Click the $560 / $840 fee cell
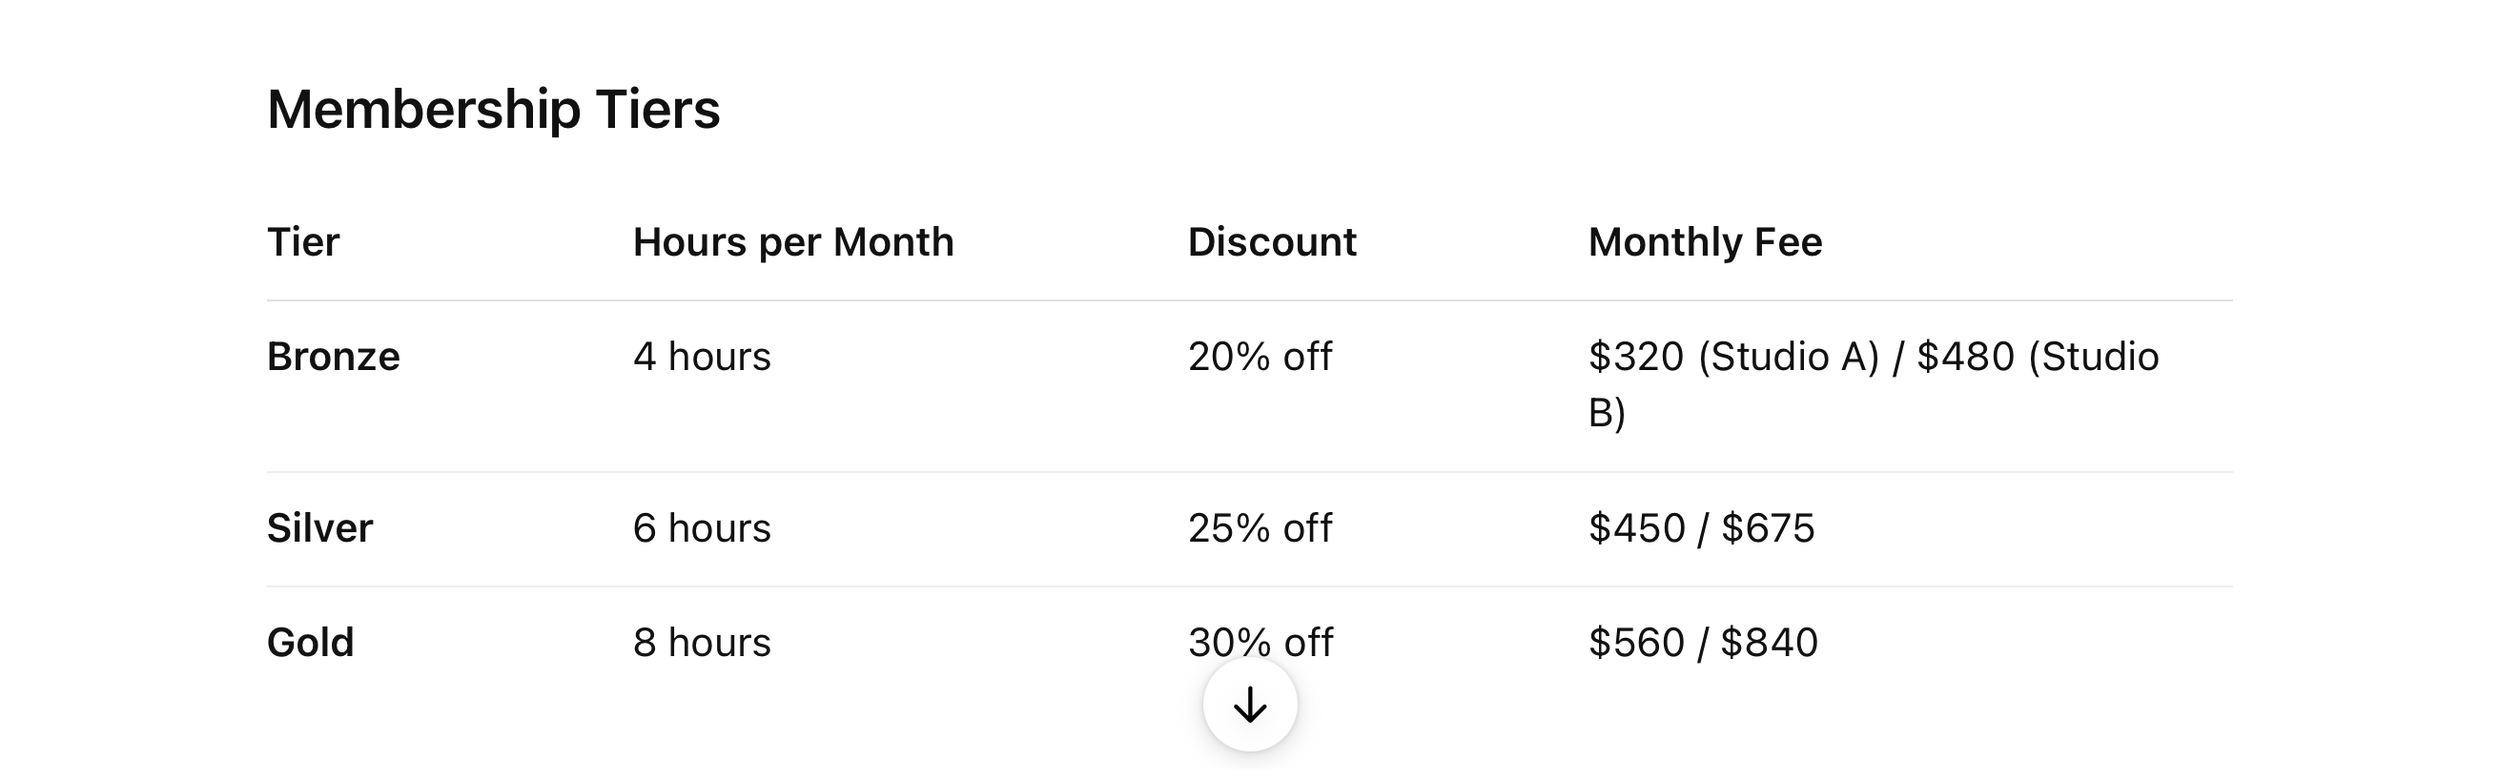 (1703, 642)
